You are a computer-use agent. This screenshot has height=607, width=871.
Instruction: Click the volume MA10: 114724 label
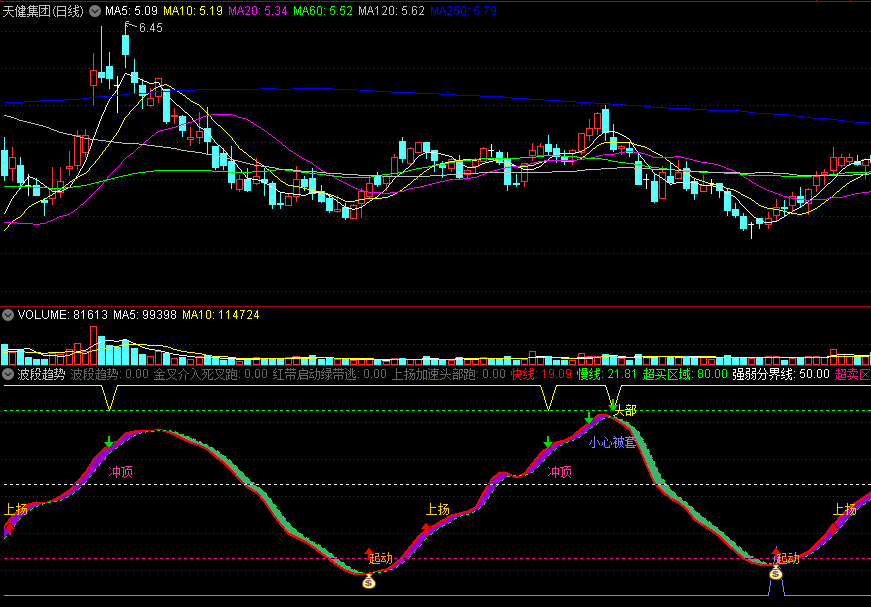(221, 315)
